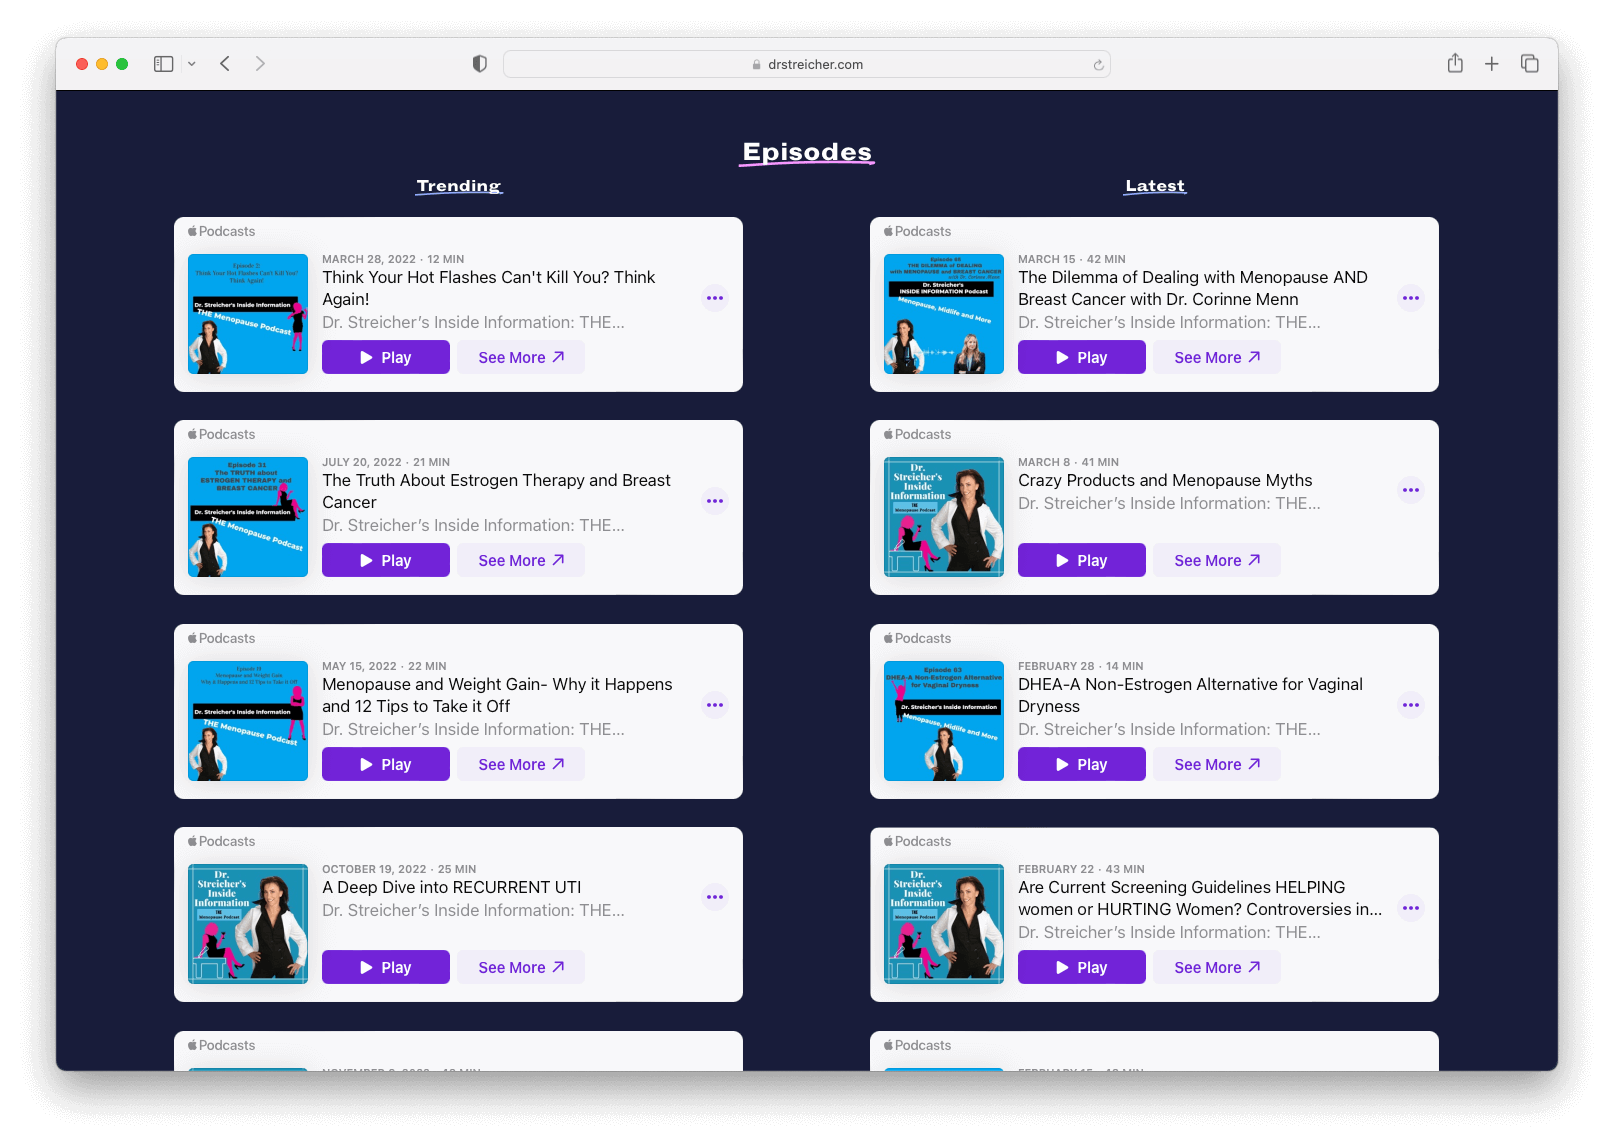Image resolution: width=1614 pixels, height=1145 pixels.
Task: Open title 'DHEA-A Non-Estrogen Alternative for Vaginal Dryness'
Action: pos(1190,695)
